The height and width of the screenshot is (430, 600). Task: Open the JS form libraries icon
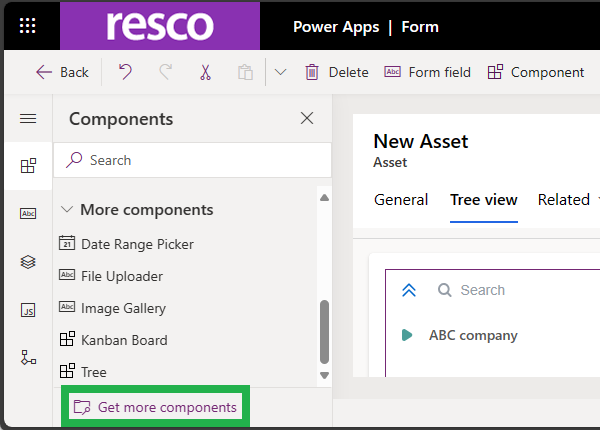28,310
